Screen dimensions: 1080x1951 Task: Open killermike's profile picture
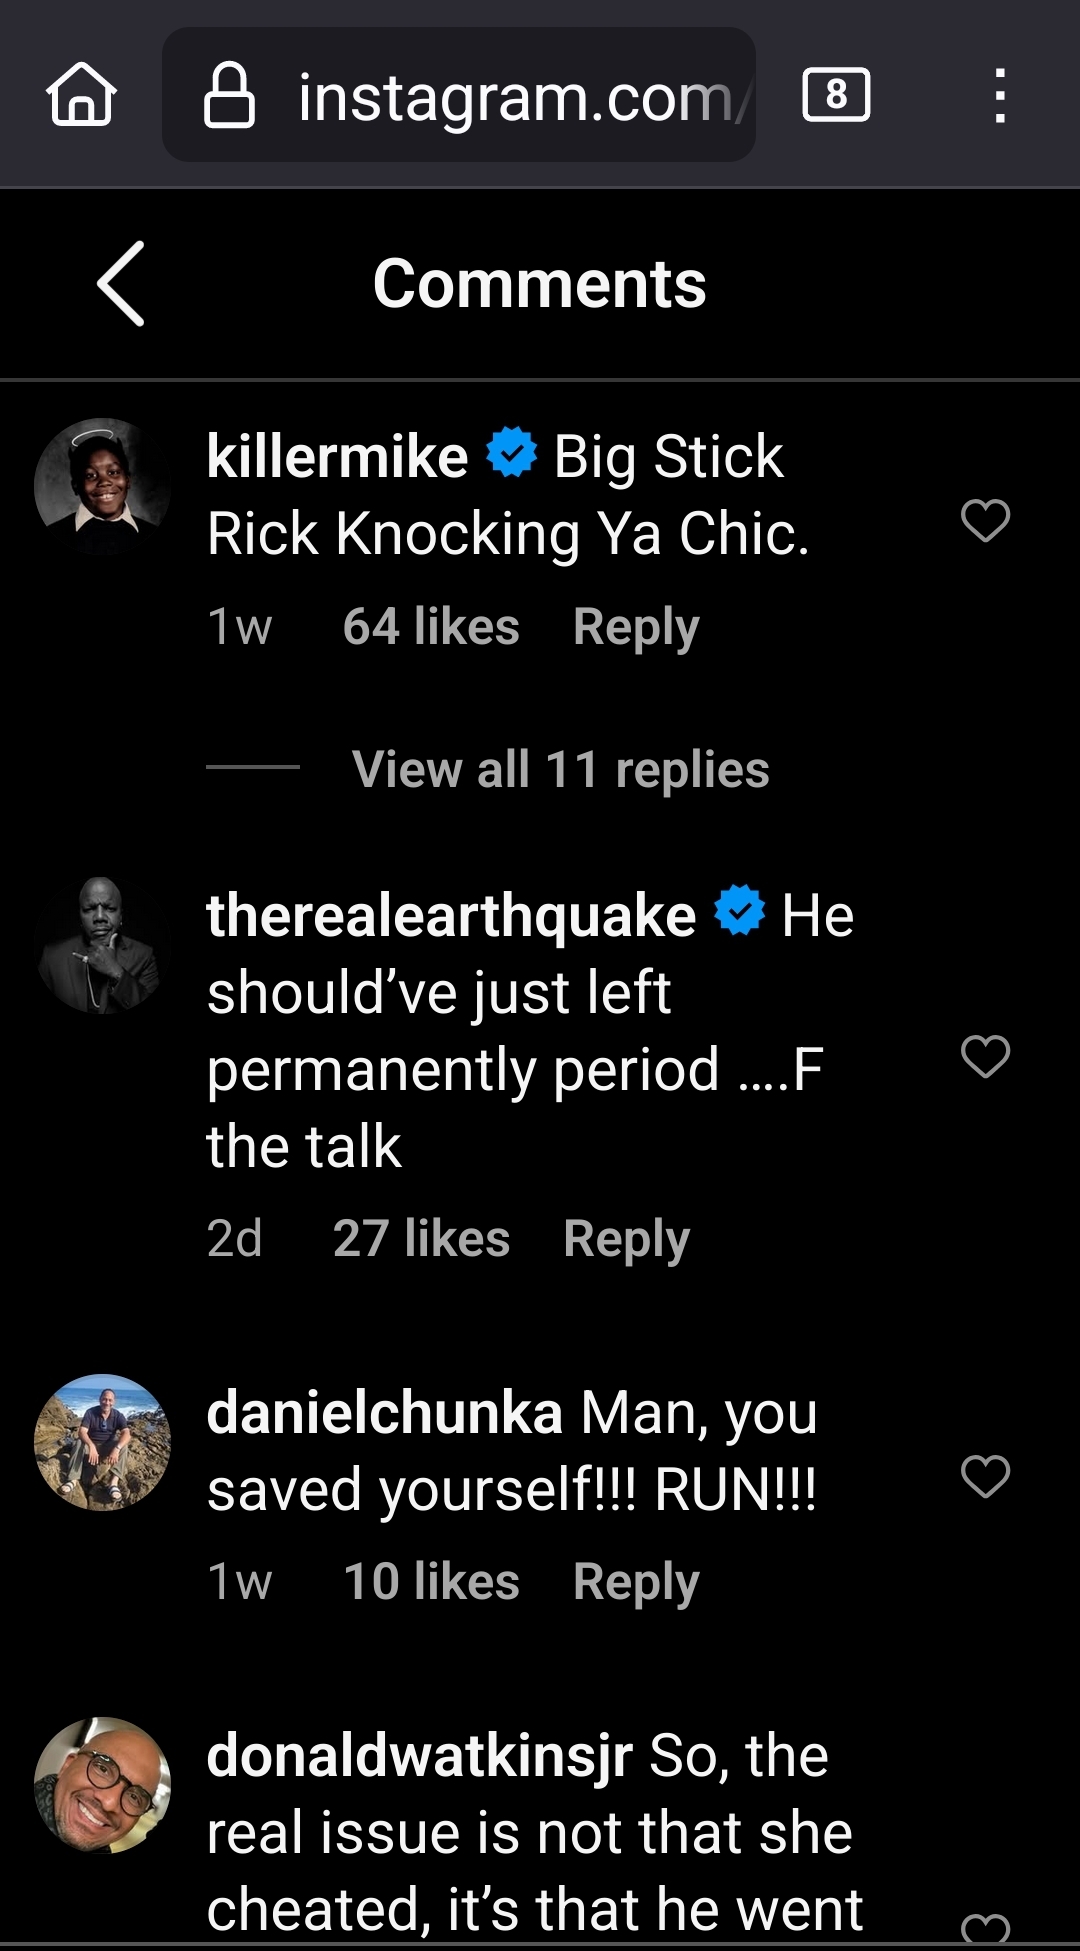(x=102, y=486)
